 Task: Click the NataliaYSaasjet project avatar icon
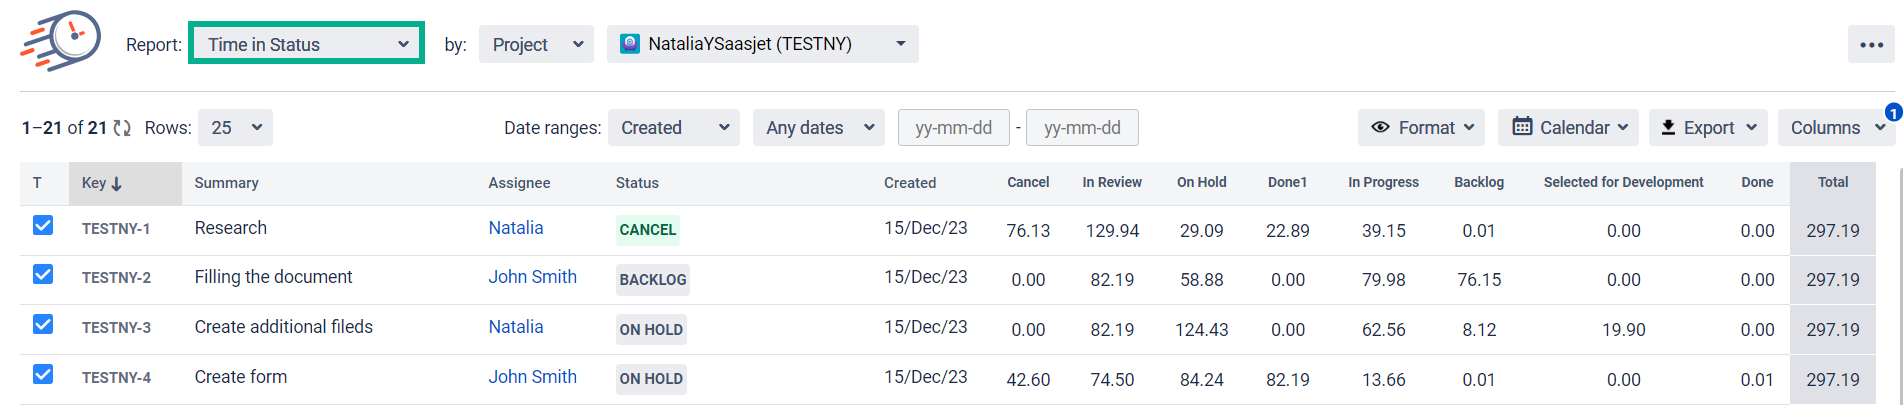click(630, 44)
